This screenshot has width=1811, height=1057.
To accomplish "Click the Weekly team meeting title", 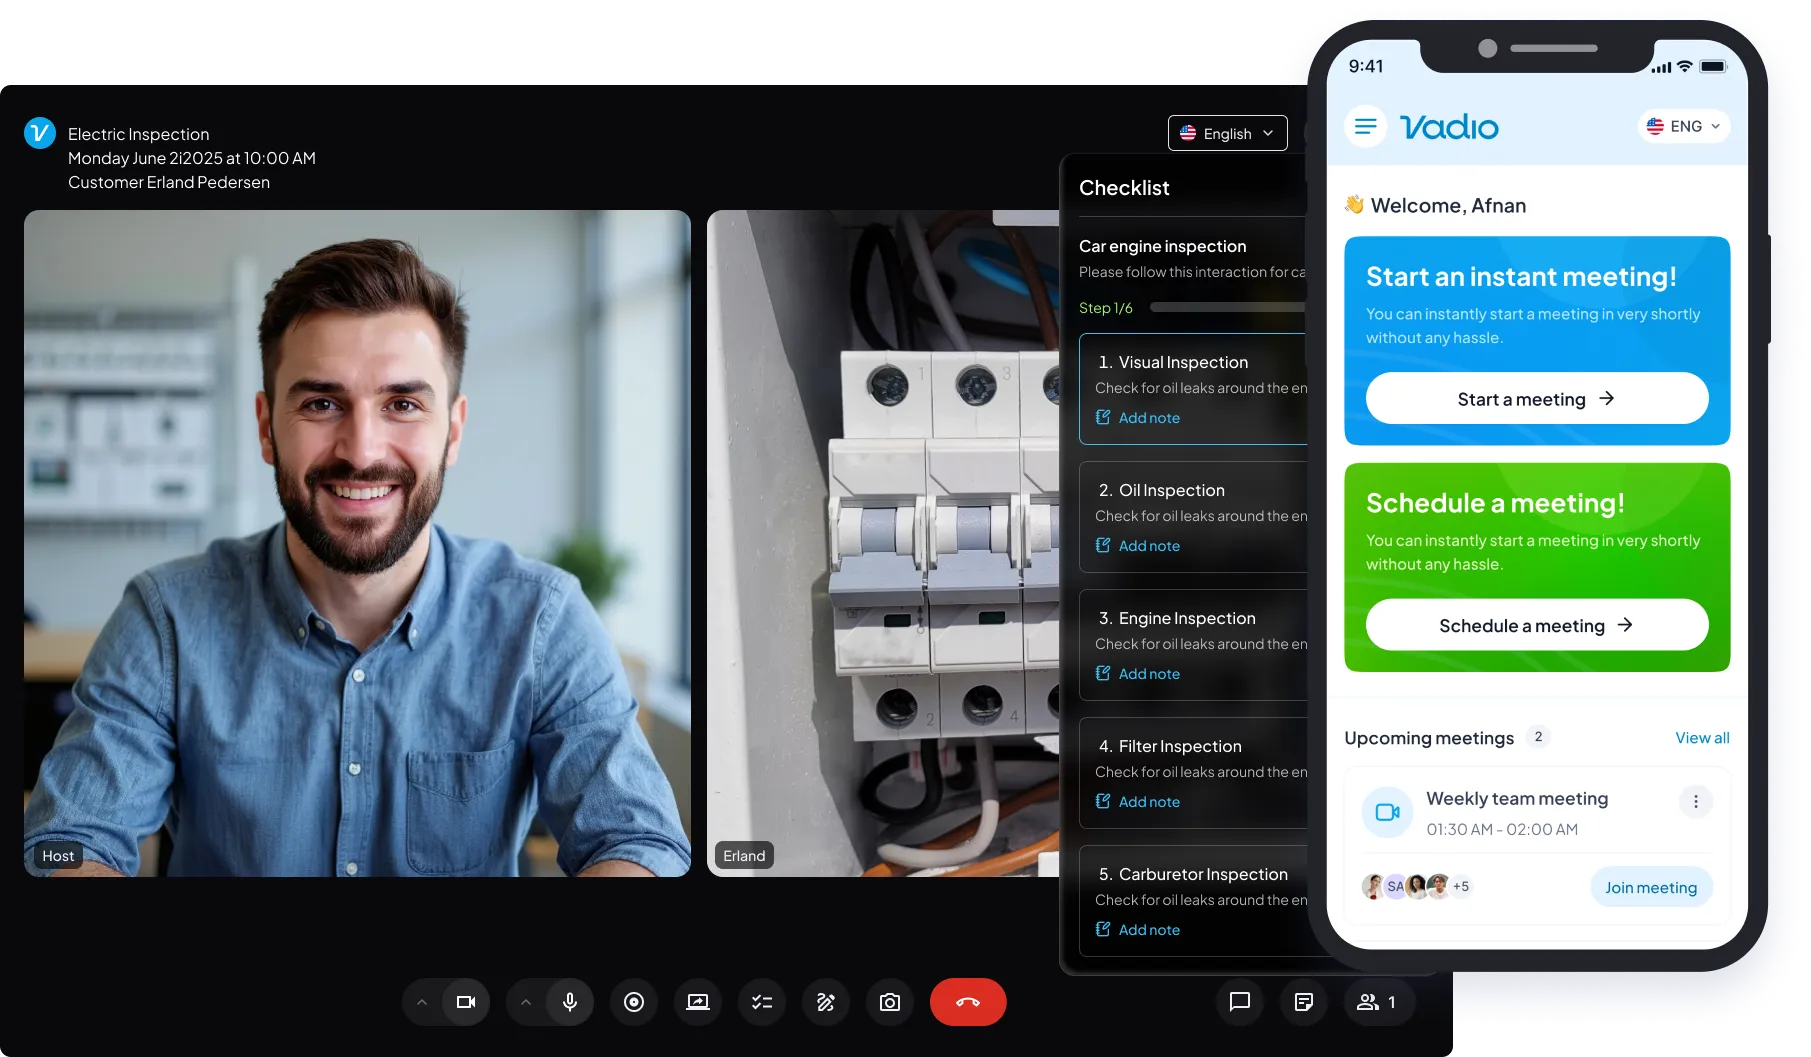I will (x=1517, y=799).
